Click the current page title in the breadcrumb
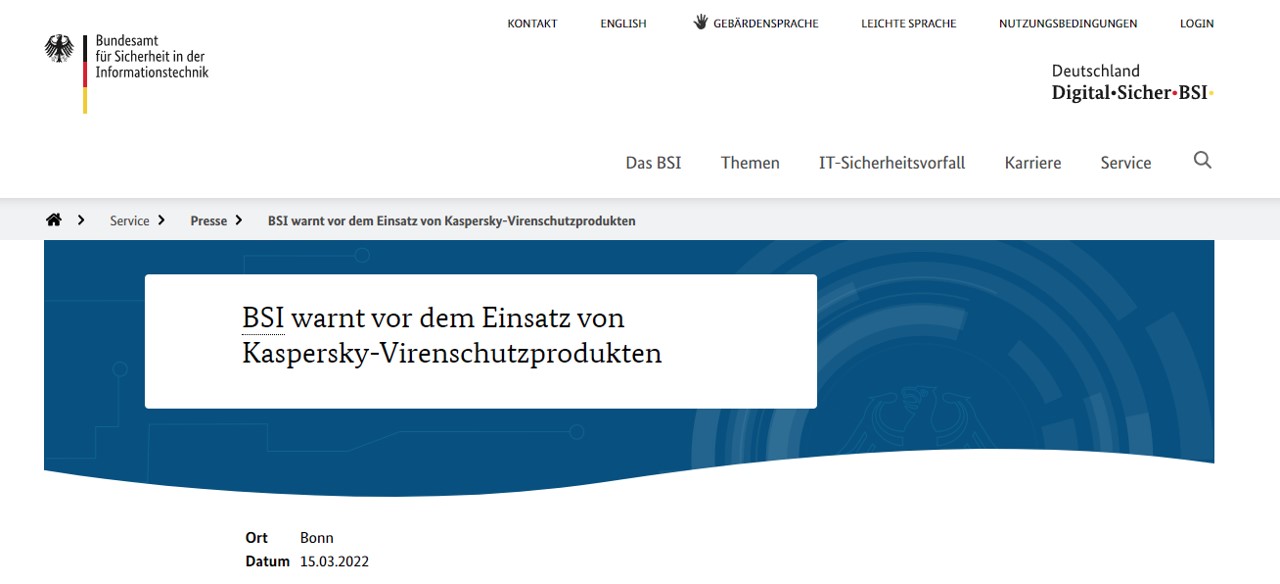 tap(452, 221)
